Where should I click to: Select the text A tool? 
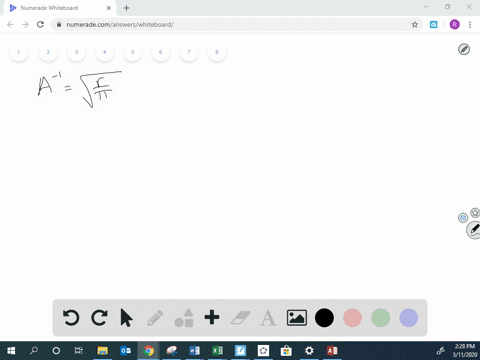[x=268, y=318]
